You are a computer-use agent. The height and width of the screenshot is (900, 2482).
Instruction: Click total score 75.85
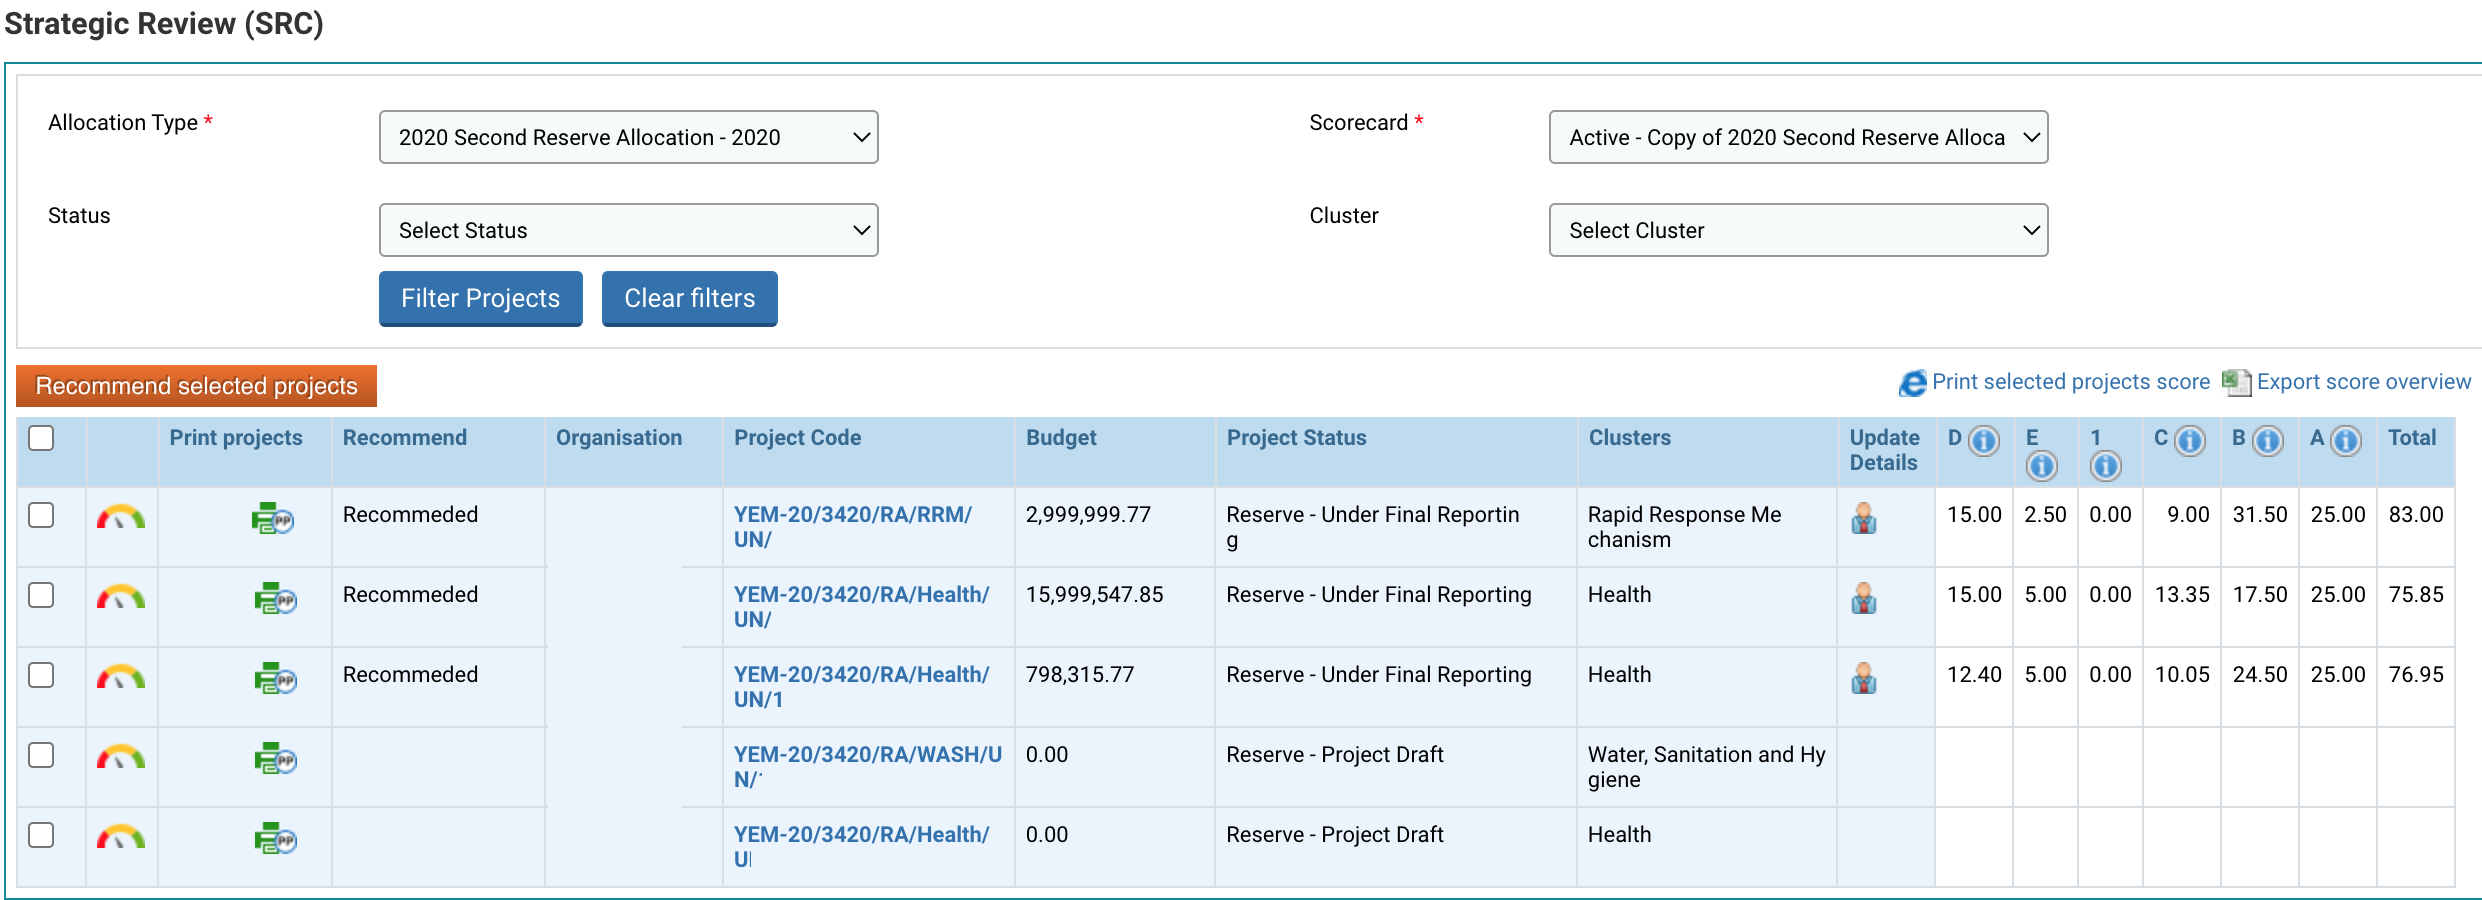(x=2416, y=595)
